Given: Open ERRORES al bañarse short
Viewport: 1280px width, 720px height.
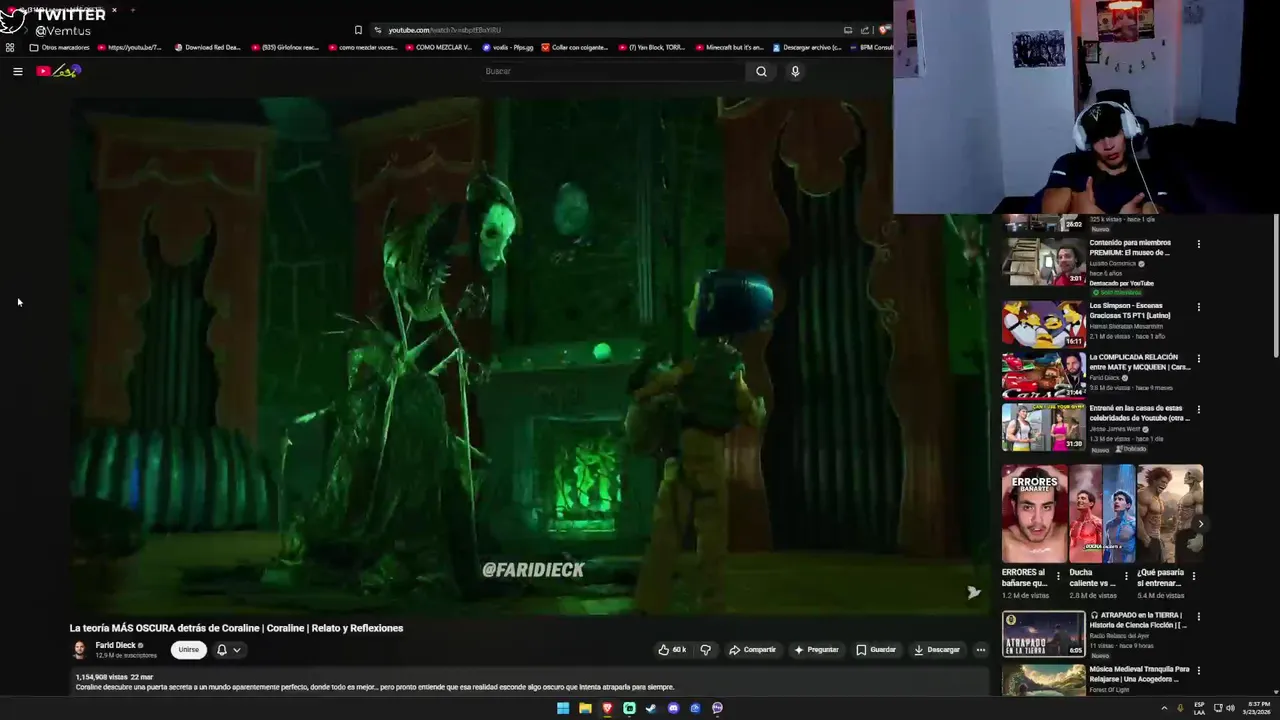Looking at the screenshot, I should click(x=1034, y=514).
